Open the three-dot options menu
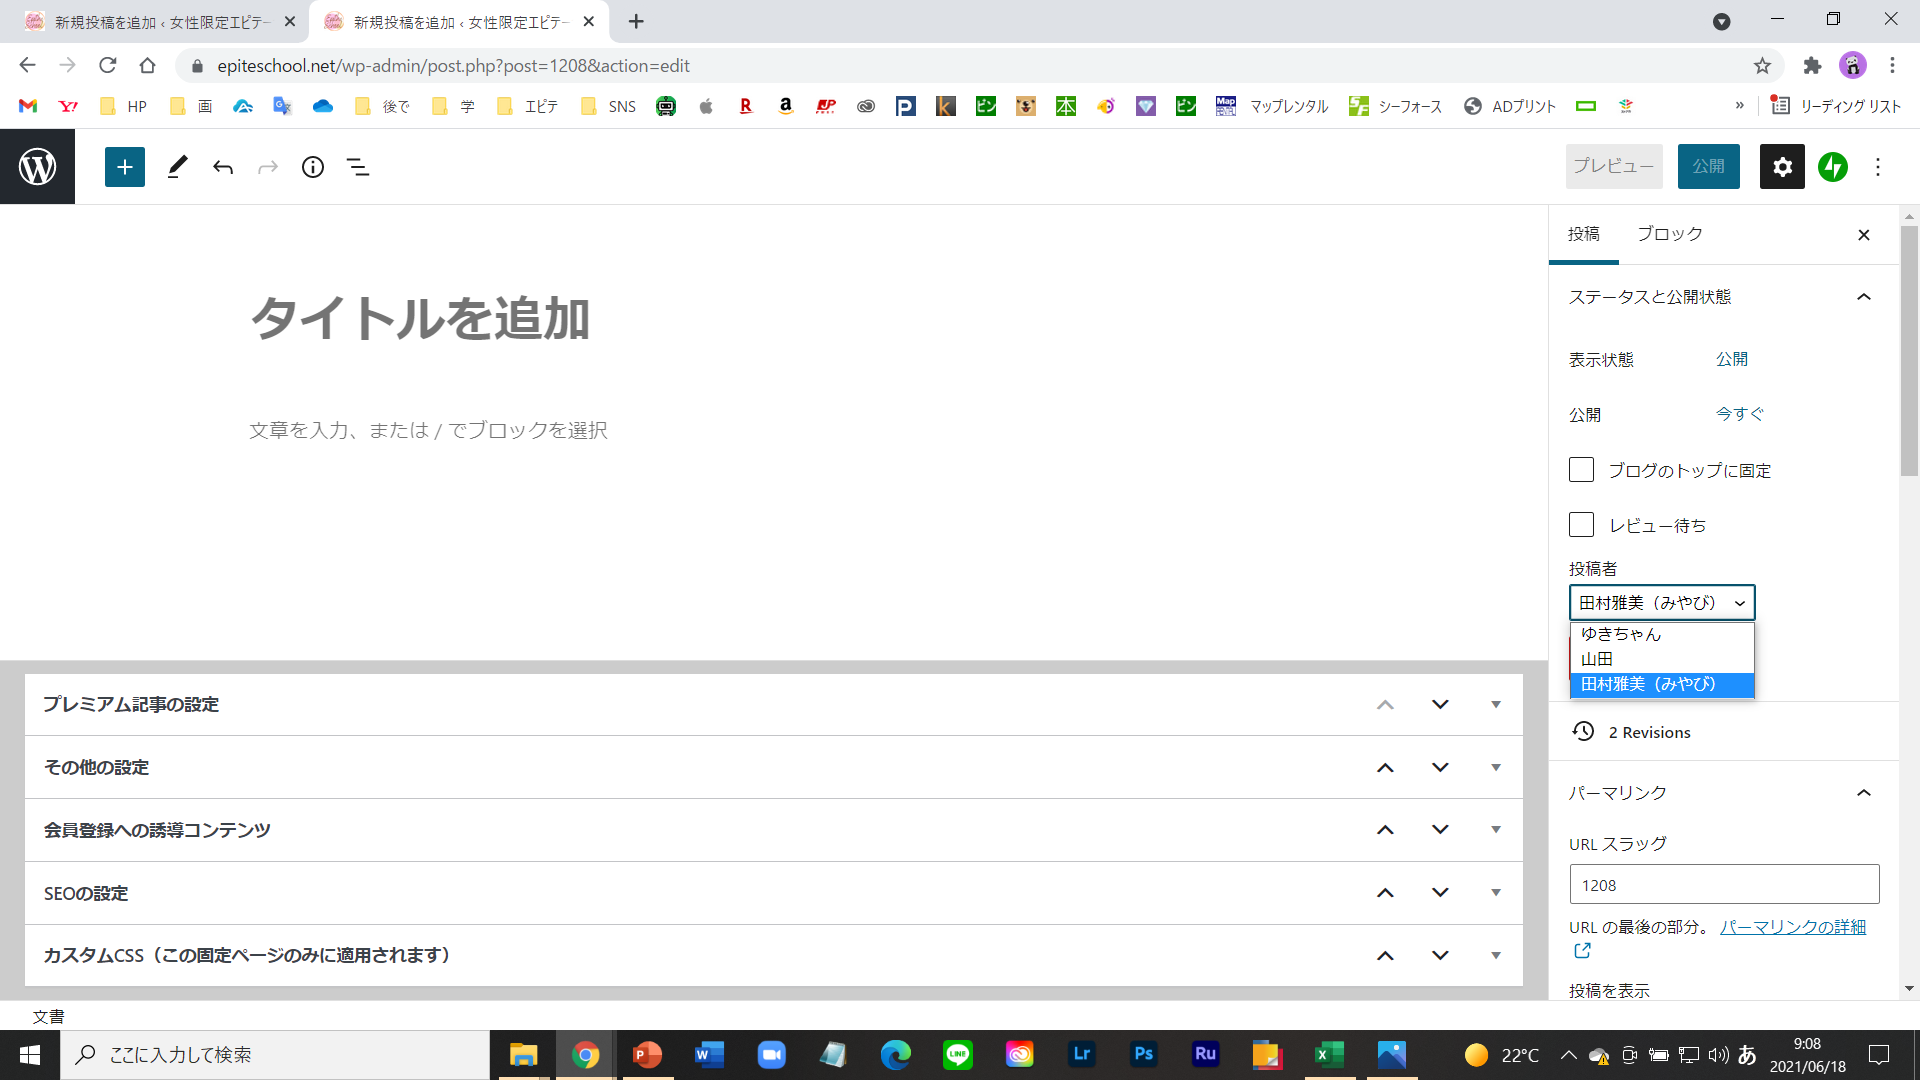This screenshot has height=1080, width=1920. 1877,167
